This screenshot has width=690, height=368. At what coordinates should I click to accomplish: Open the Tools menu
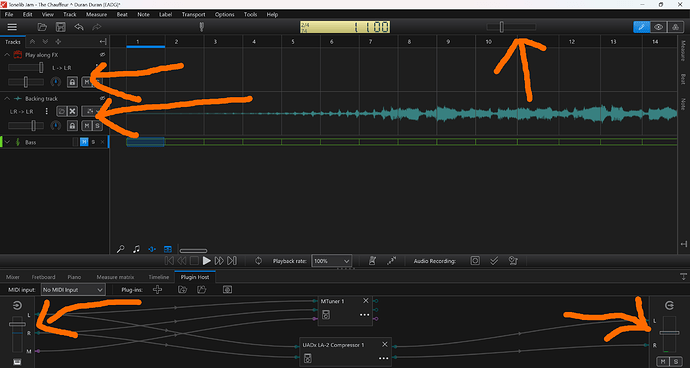click(250, 15)
